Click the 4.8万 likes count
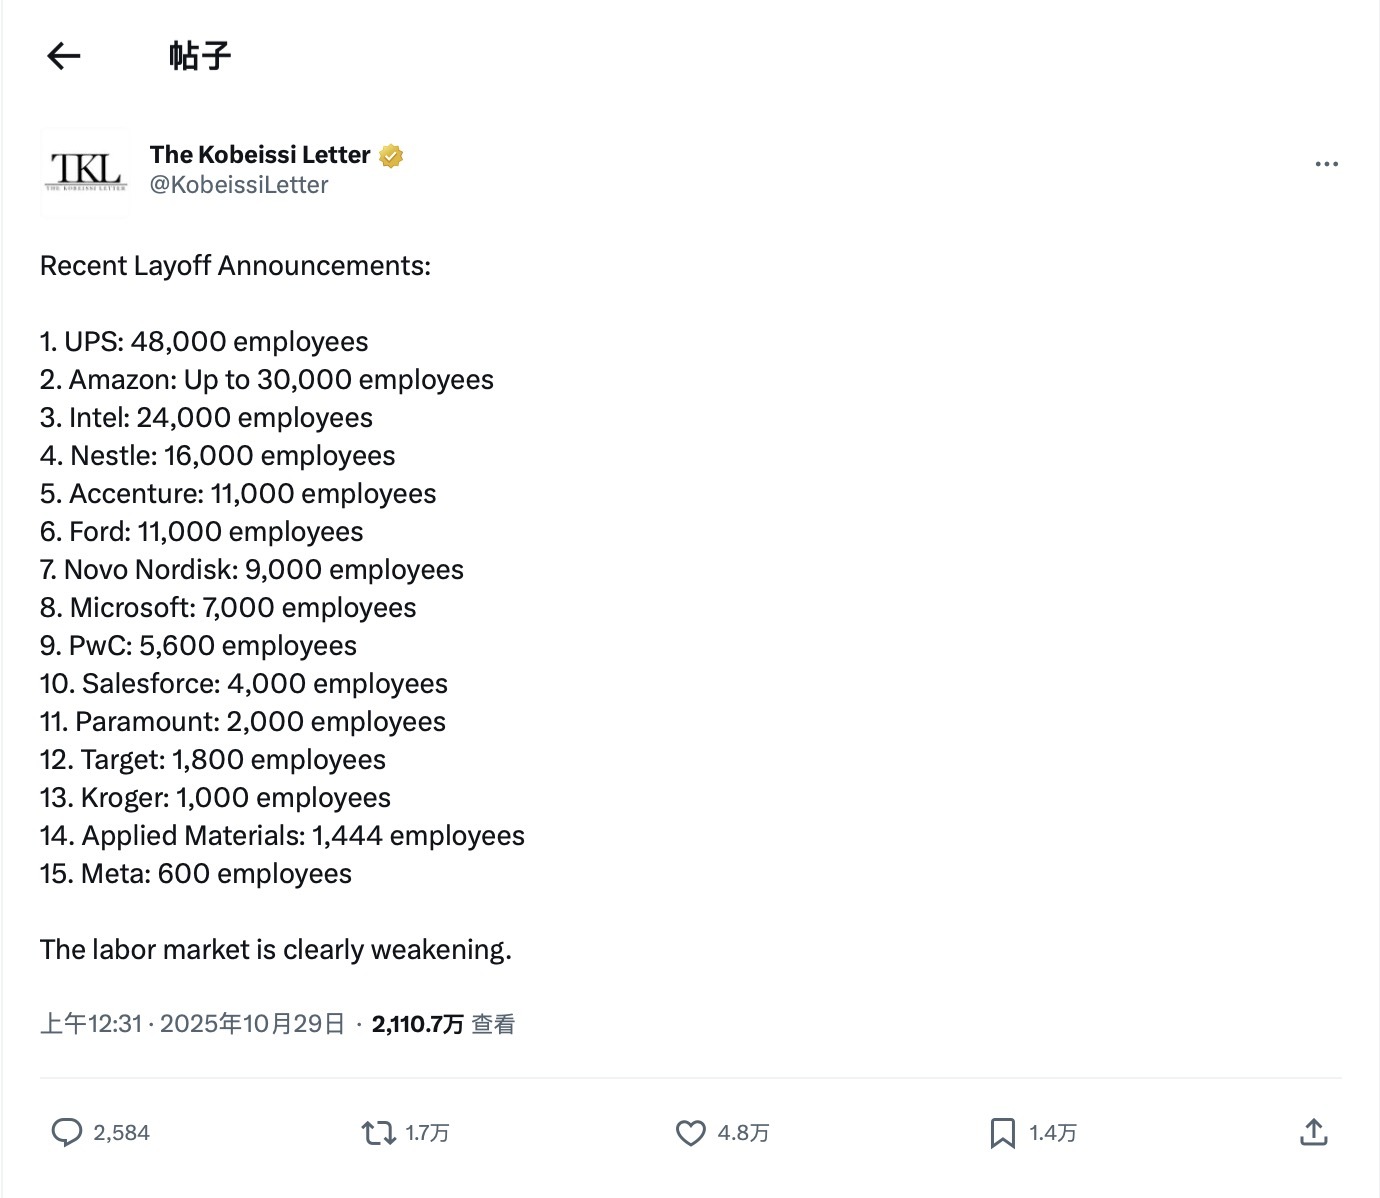The width and height of the screenshot is (1380, 1198). pyautogui.click(x=743, y=1133)
